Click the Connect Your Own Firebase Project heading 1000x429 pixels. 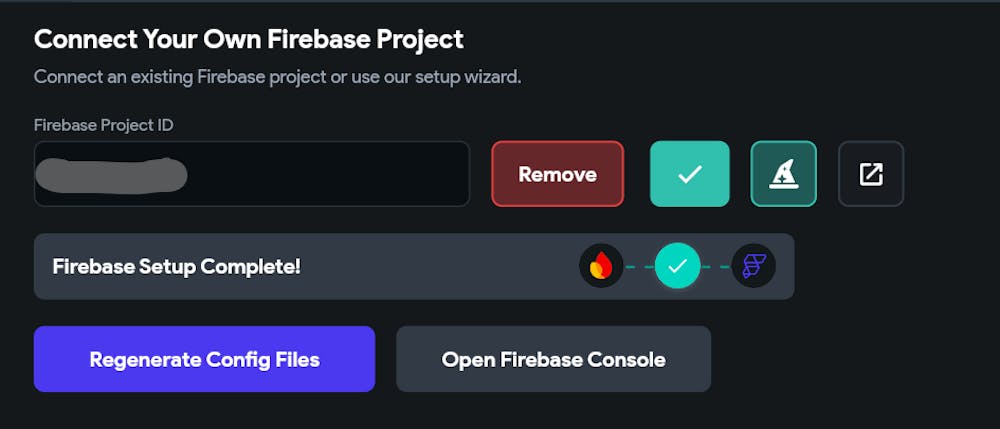point(249,40)
